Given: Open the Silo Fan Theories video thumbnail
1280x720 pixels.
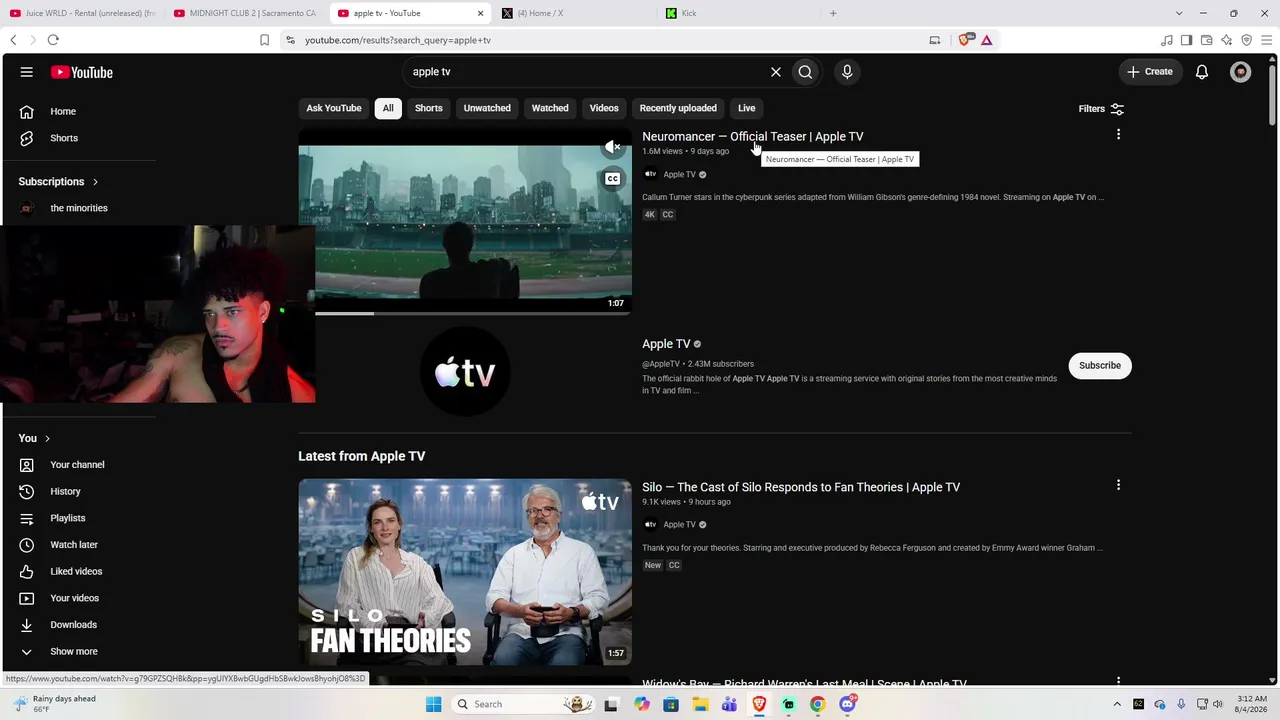Looking at the screenshot, I should [x=465, y=572].
